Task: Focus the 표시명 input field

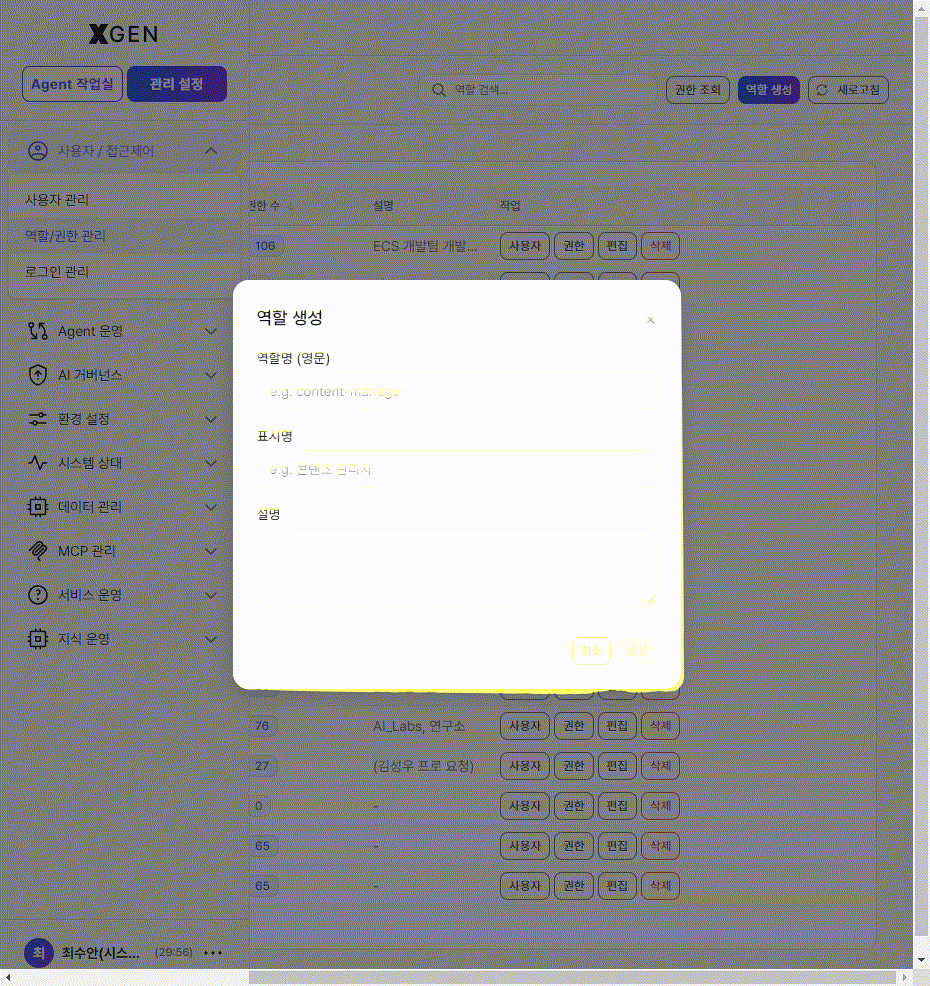Action: coord(457,470)
